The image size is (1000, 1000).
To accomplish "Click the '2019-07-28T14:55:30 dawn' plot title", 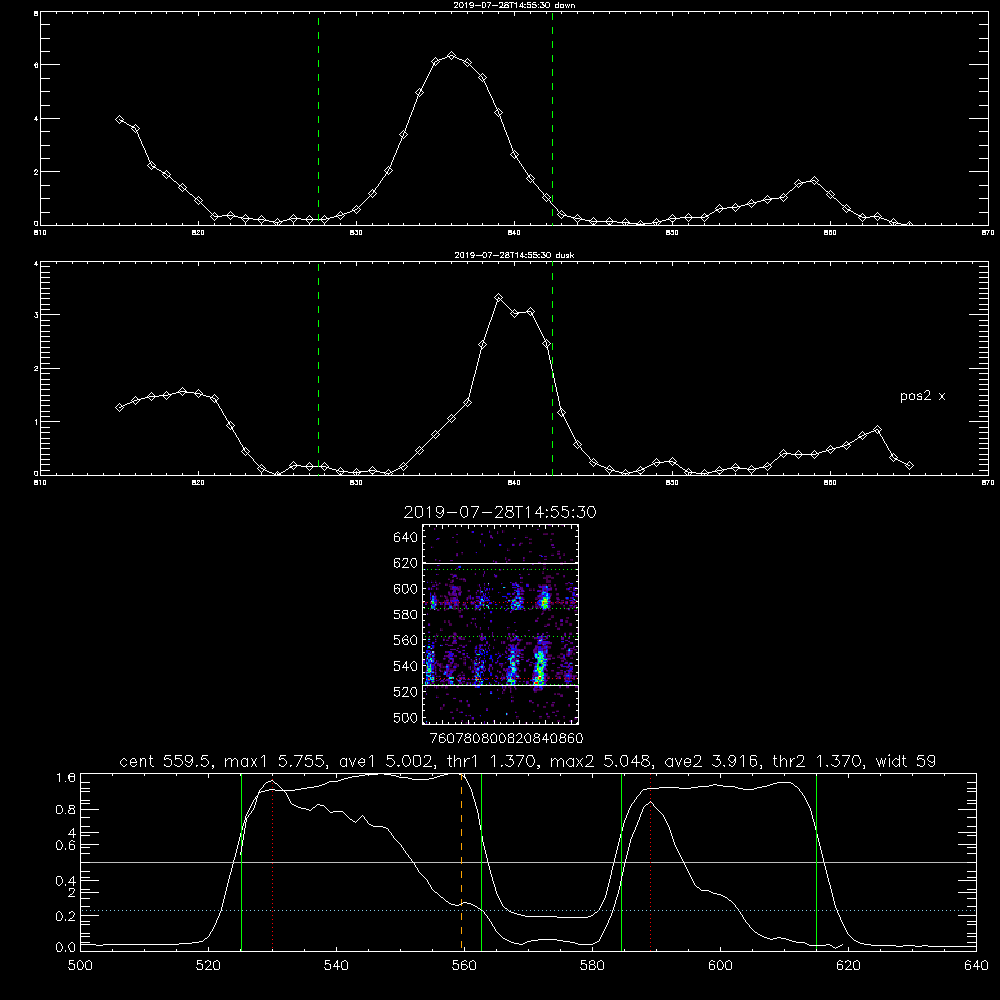I will [514, 5].
